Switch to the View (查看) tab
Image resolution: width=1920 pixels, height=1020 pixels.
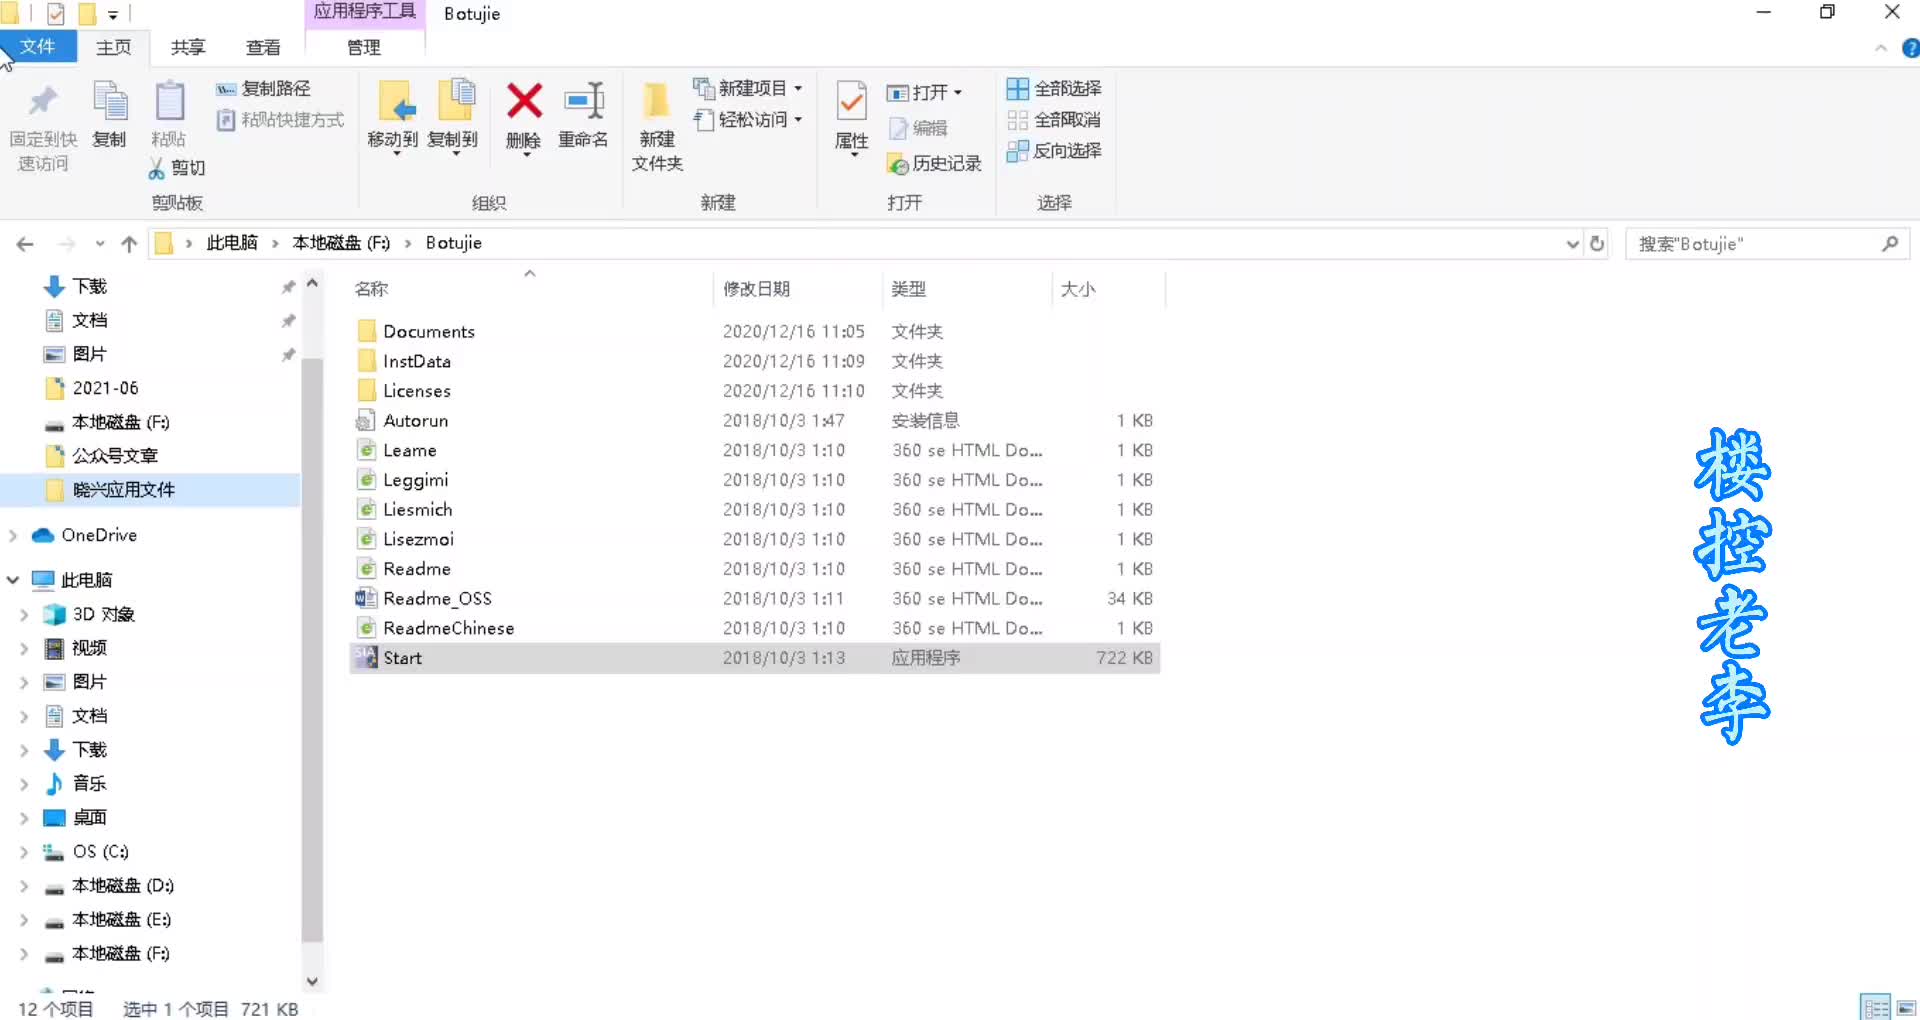click(263, 48)
